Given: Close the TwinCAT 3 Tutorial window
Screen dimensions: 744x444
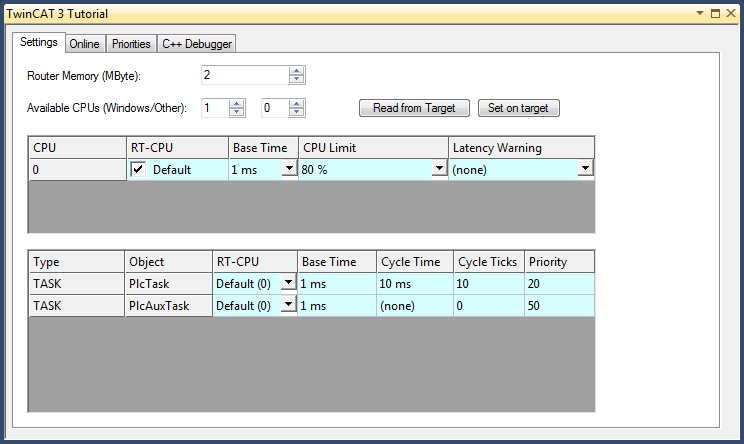Looking at the screenshot, I should [731, 13].
